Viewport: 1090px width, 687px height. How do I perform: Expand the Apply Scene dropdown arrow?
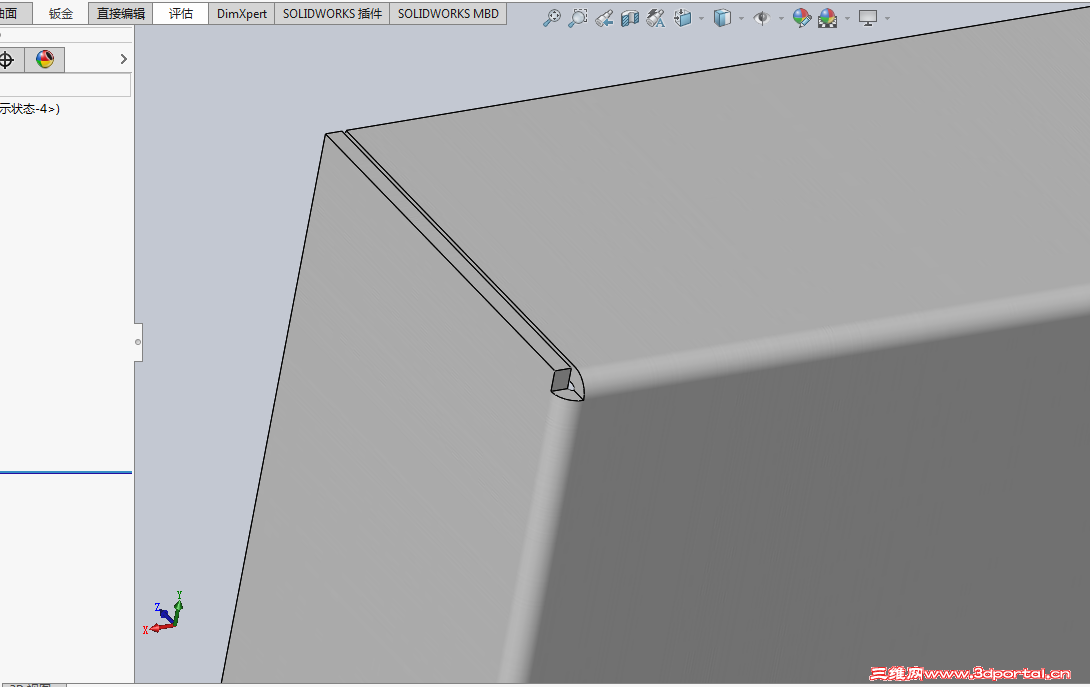(847, 19)
